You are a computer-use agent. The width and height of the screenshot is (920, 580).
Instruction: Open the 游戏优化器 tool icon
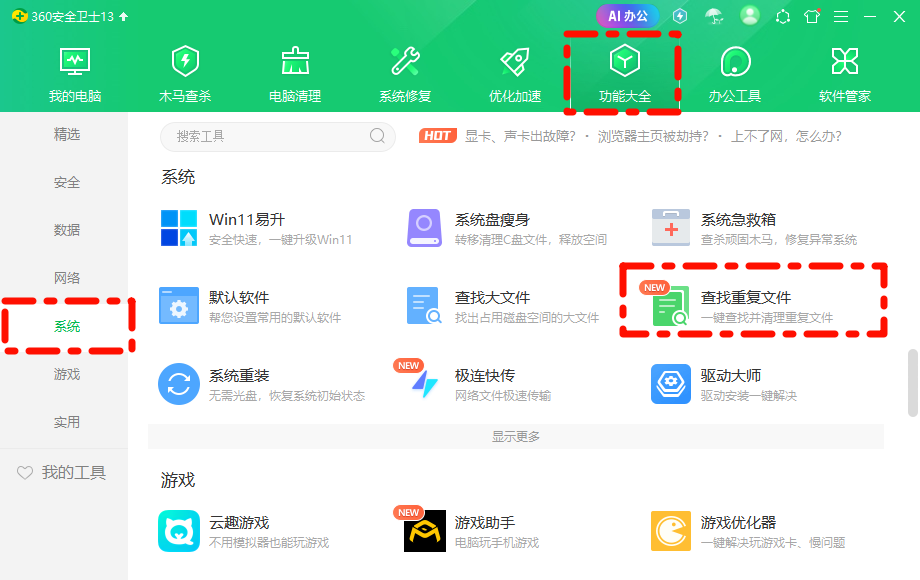[x=671, y=531]
